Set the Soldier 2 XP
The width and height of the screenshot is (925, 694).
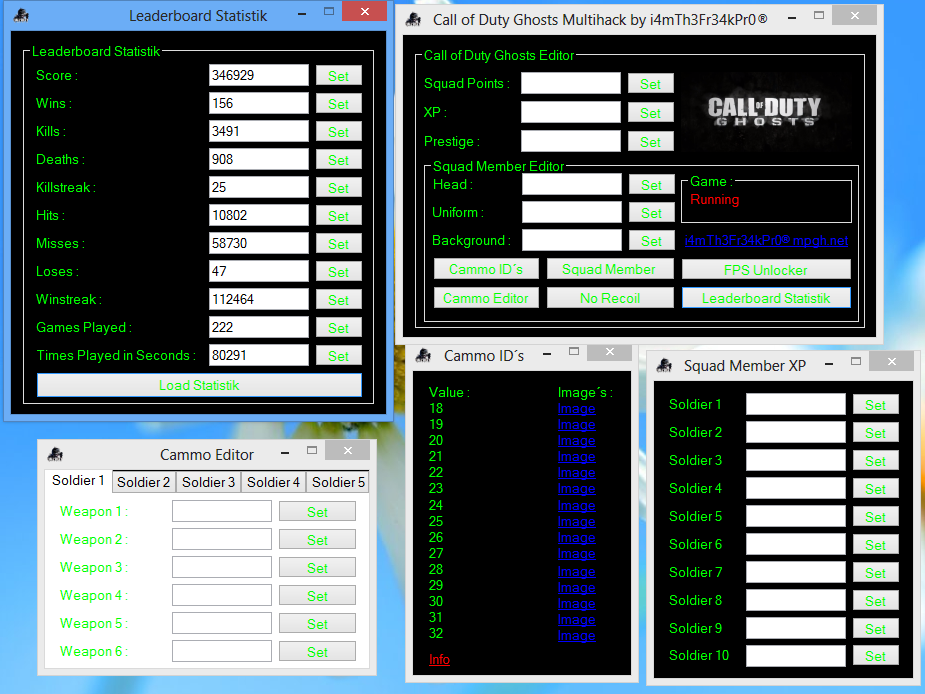coord(876,433)
